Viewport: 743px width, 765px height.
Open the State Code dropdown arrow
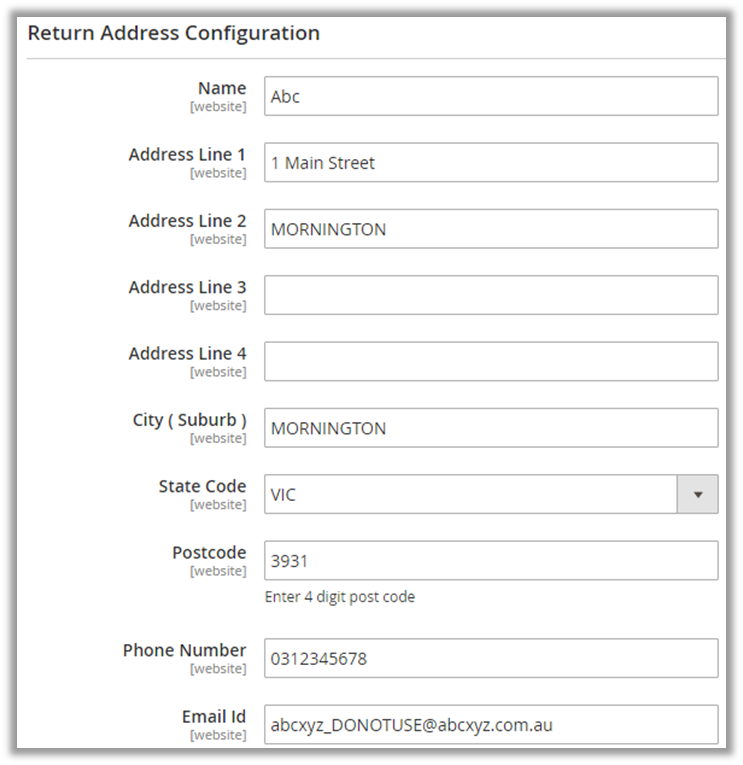(698, 494)
